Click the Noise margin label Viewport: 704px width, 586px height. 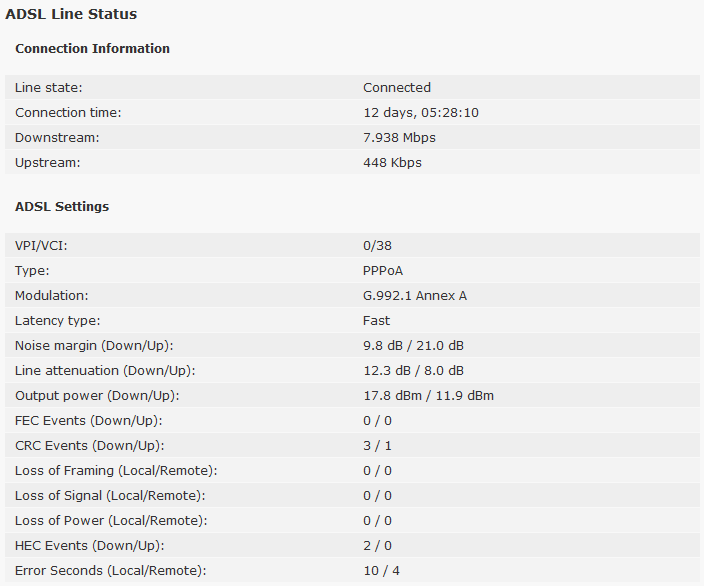pos(94,346)
